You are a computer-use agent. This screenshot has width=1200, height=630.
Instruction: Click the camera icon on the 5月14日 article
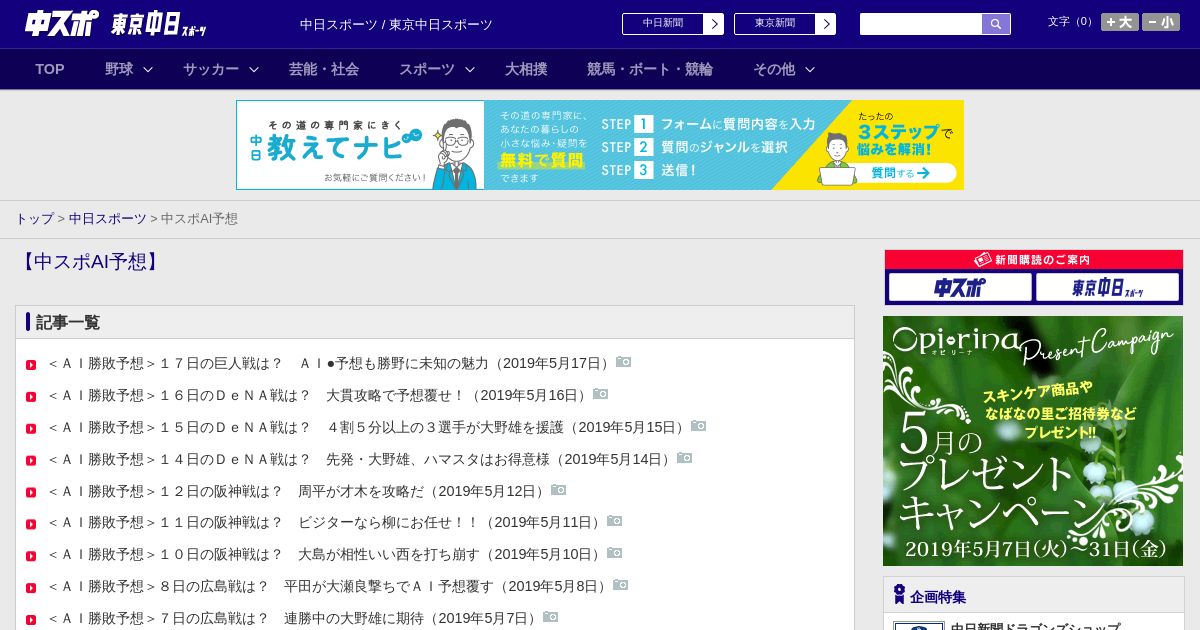click(685, 458)
